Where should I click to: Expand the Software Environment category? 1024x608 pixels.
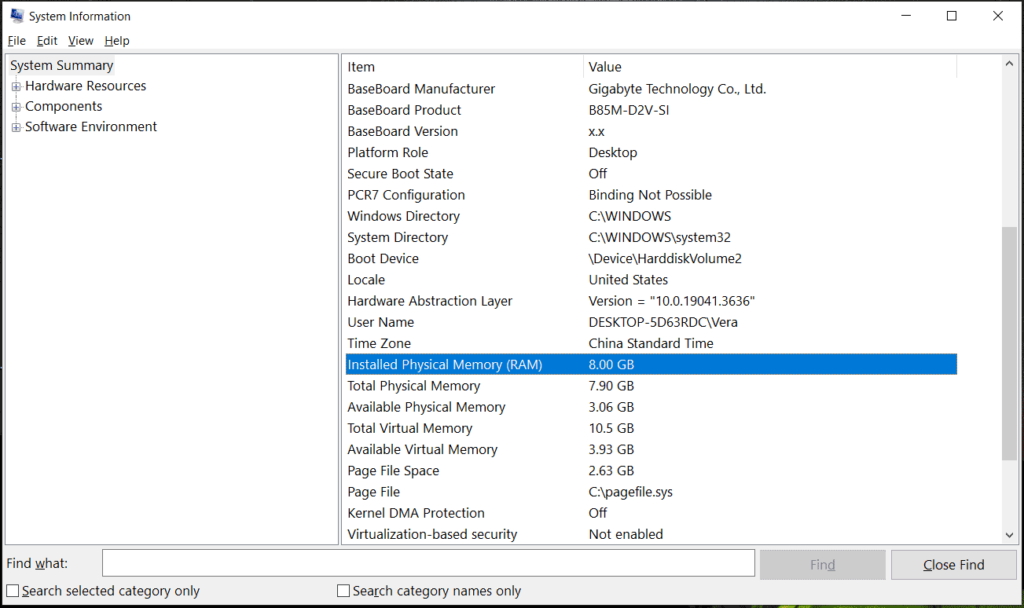pos(15,127)
